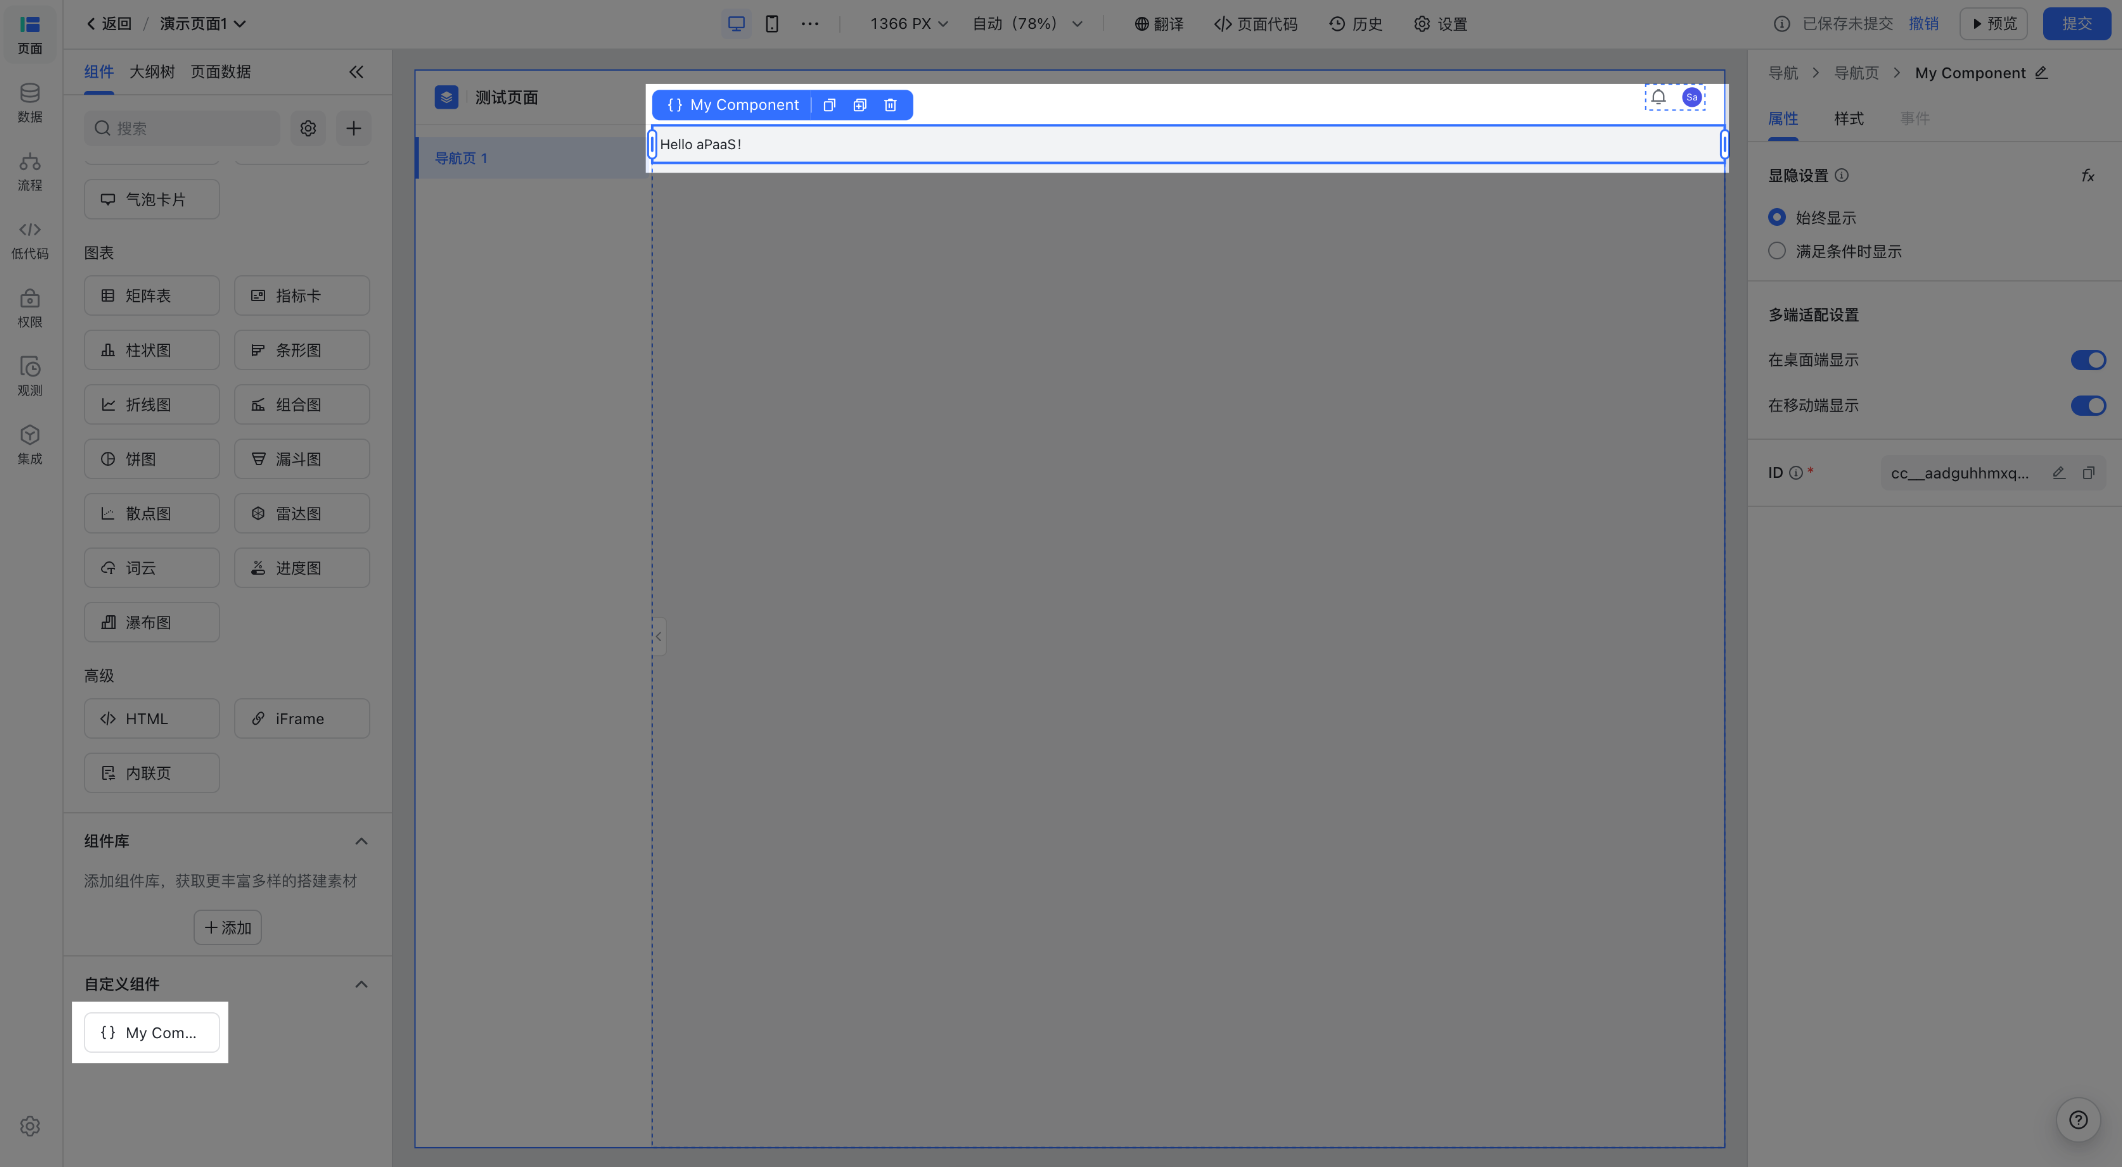Open component panel settings gear icon

[x=308, y=128]
